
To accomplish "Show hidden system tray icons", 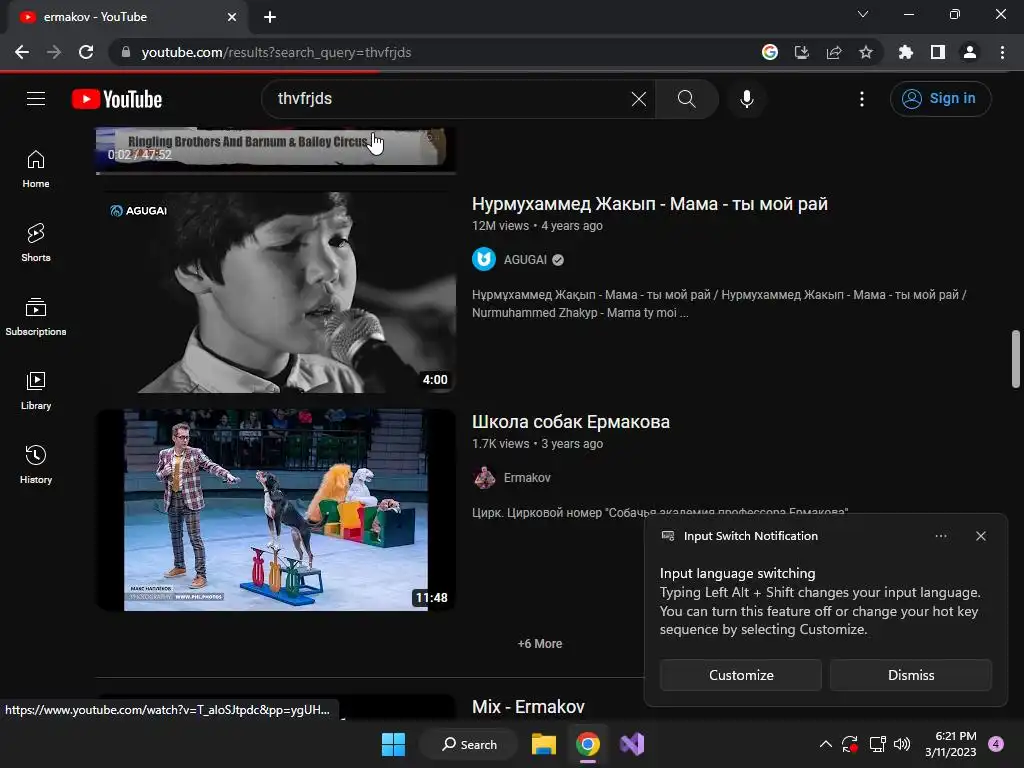I will click(x=825, y=744).
